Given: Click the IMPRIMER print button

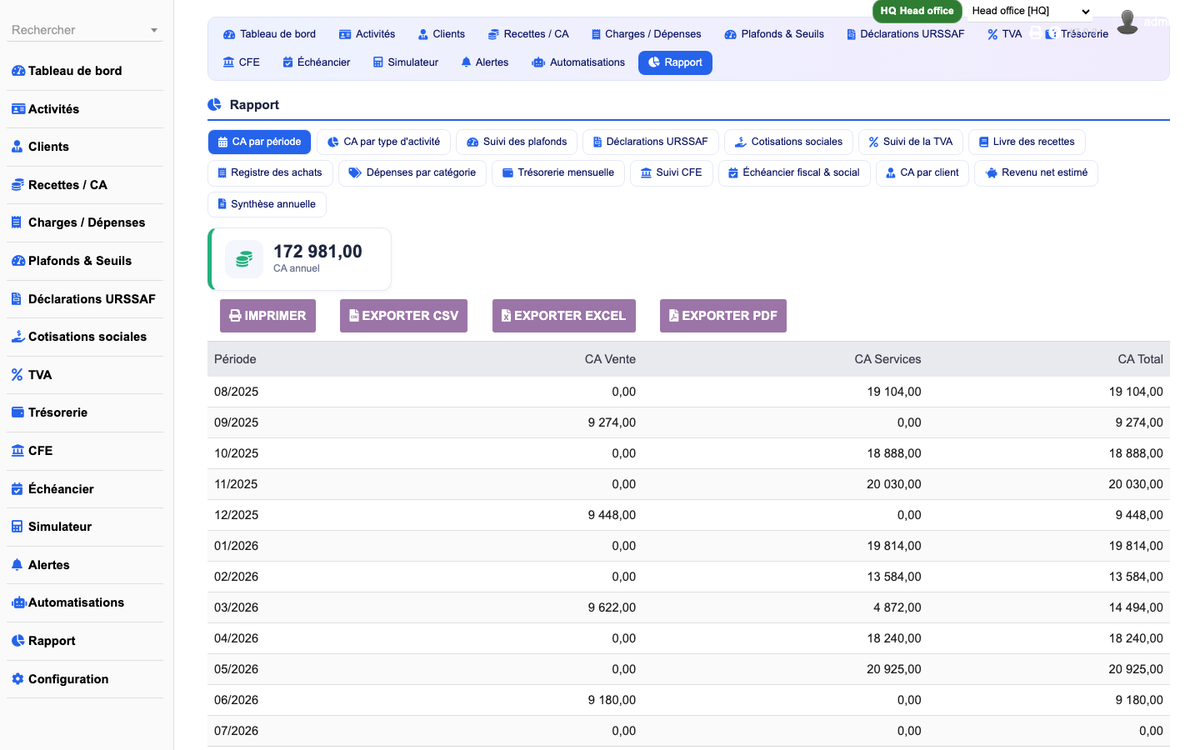Looking at the screenshot, I should click(268, 316).
